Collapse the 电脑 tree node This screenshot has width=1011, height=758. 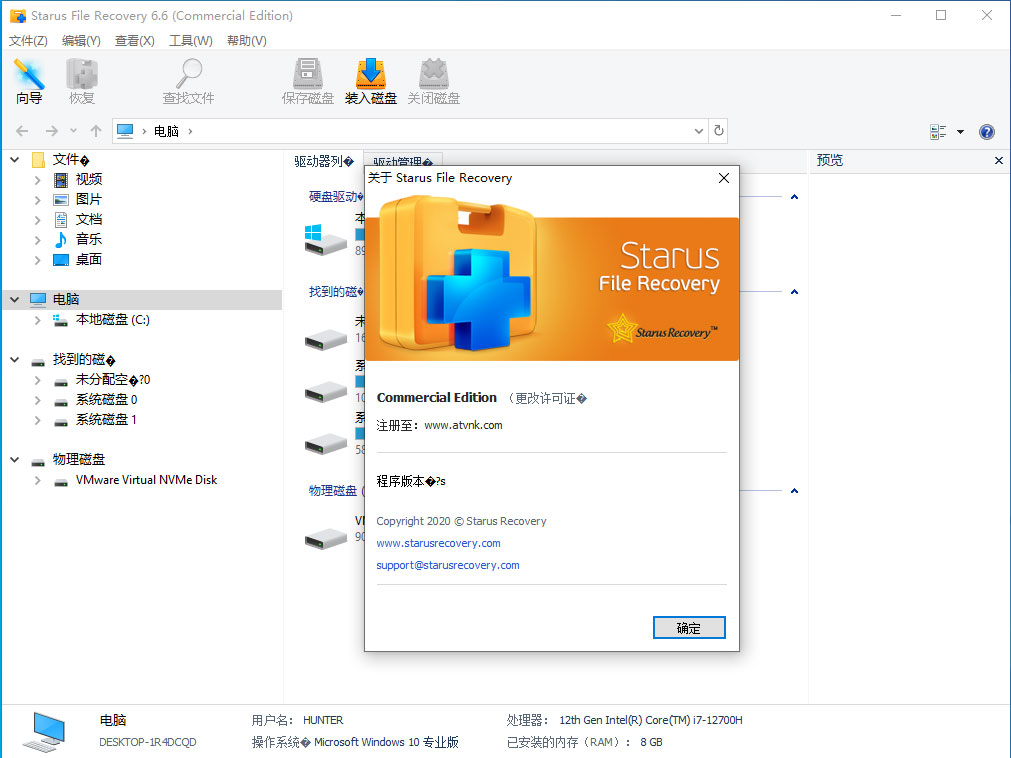(15, 300)
